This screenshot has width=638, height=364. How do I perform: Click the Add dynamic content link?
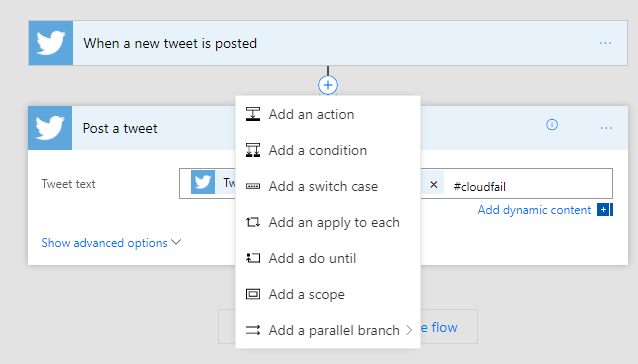pos(534,210)
